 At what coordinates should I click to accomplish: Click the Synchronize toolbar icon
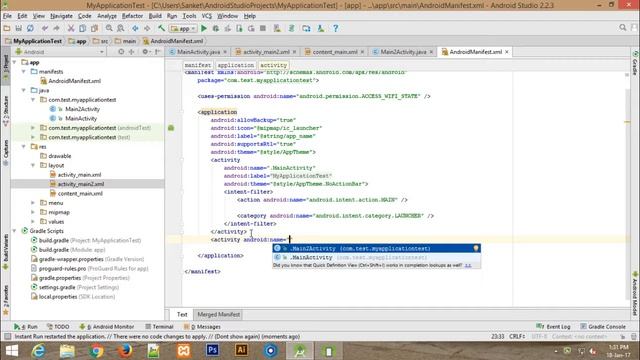[30, 29]
